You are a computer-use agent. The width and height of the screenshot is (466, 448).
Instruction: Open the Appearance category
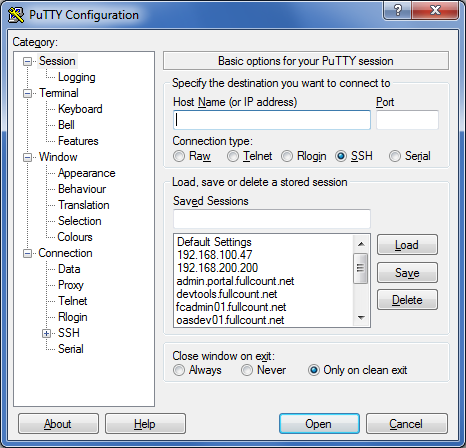pos(86,173)
